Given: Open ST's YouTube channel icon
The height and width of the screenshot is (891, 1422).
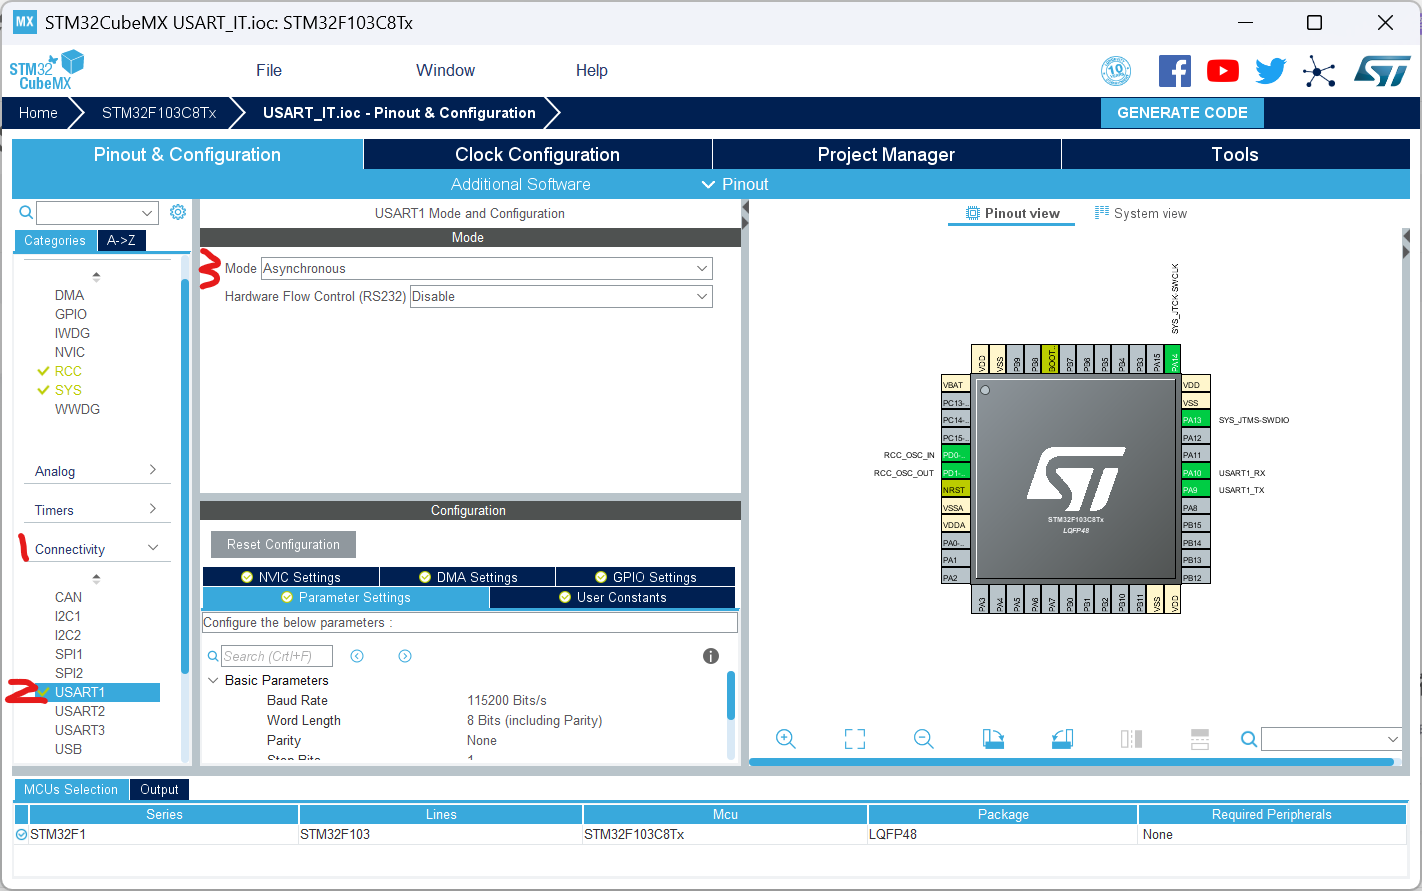Looking at the screenshot, I should pos(1222,71).
